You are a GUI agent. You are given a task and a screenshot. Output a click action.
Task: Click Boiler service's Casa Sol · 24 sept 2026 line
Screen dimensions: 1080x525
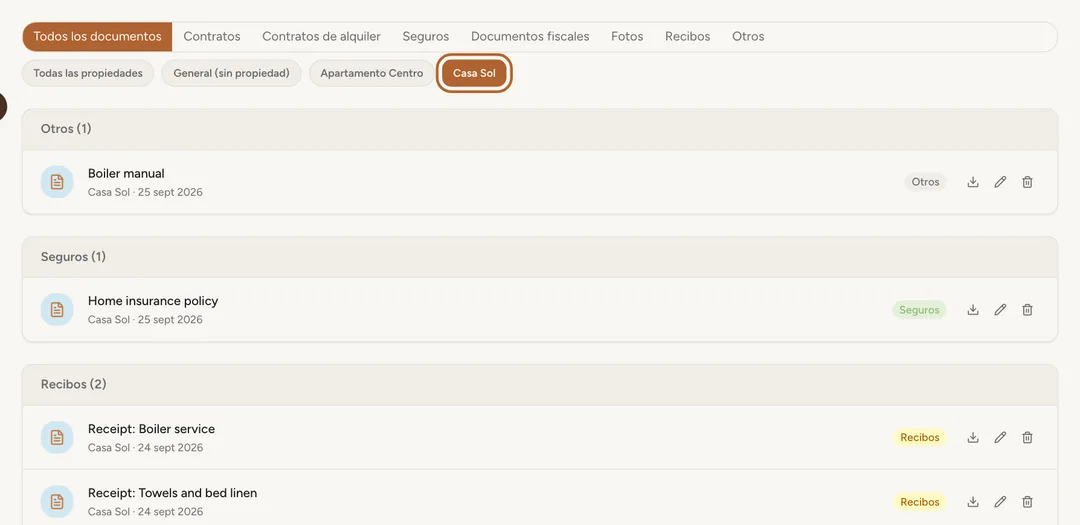tap(145, 448)
